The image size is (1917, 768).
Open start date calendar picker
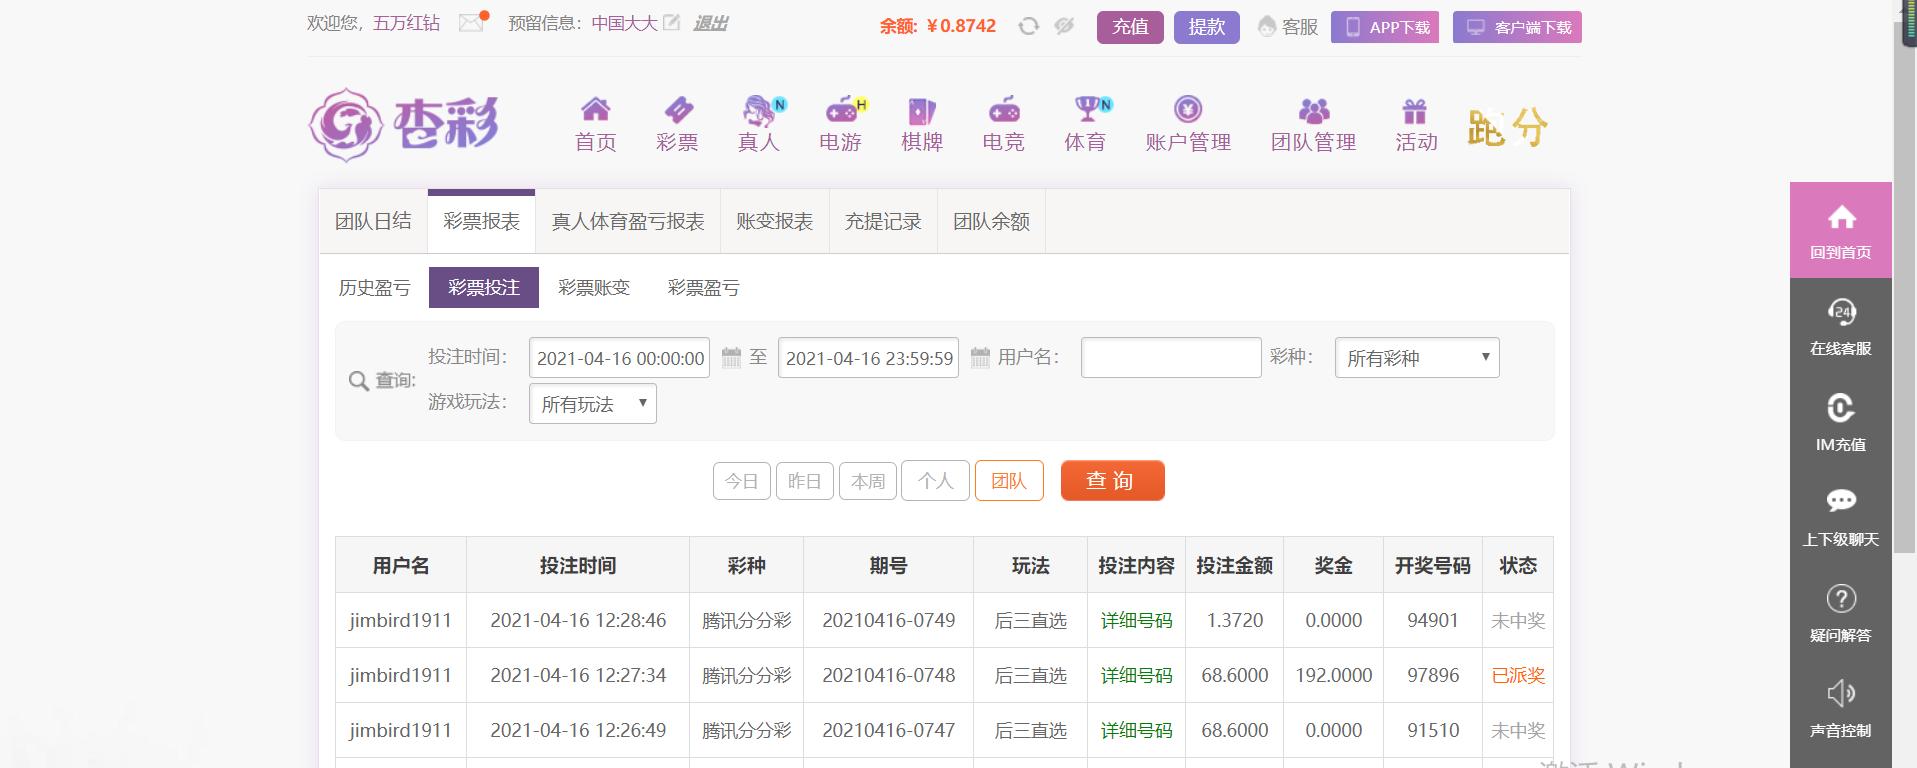coord(731,357)
